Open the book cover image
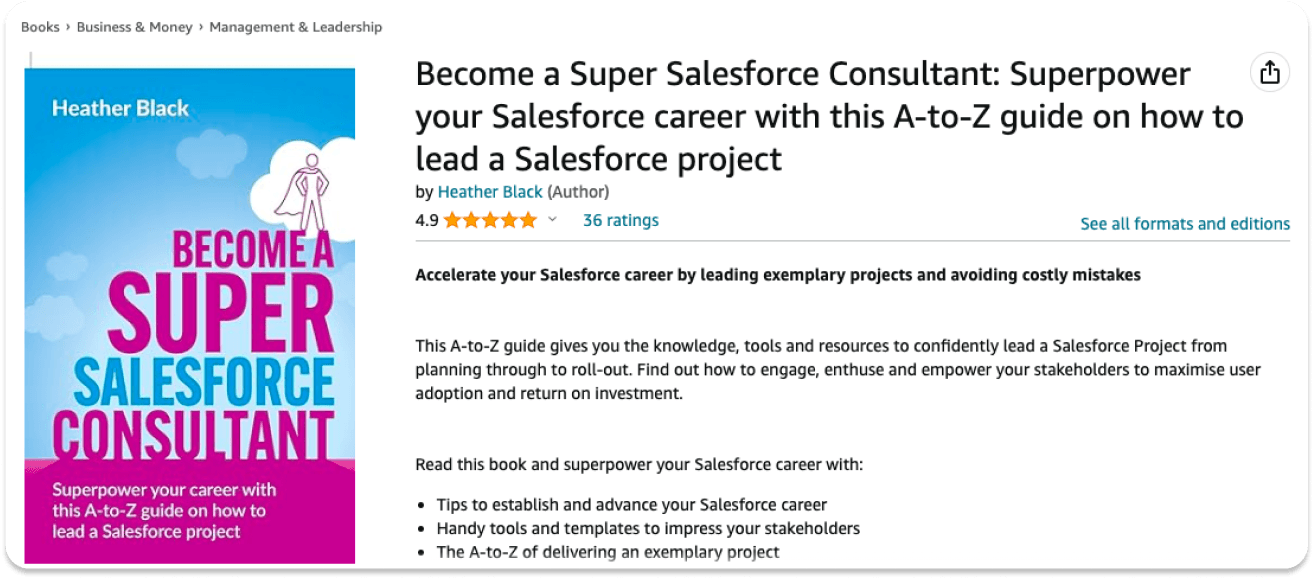Image resolution: width=1313 pixels, height=579 pixels. coord(190,315)
